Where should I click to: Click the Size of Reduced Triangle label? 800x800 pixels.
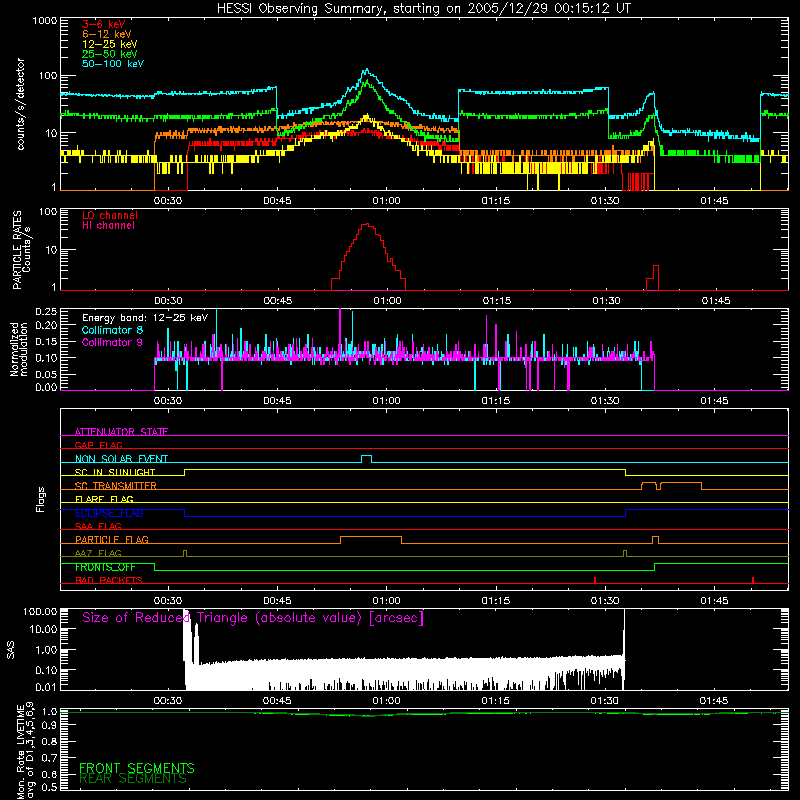253,618
